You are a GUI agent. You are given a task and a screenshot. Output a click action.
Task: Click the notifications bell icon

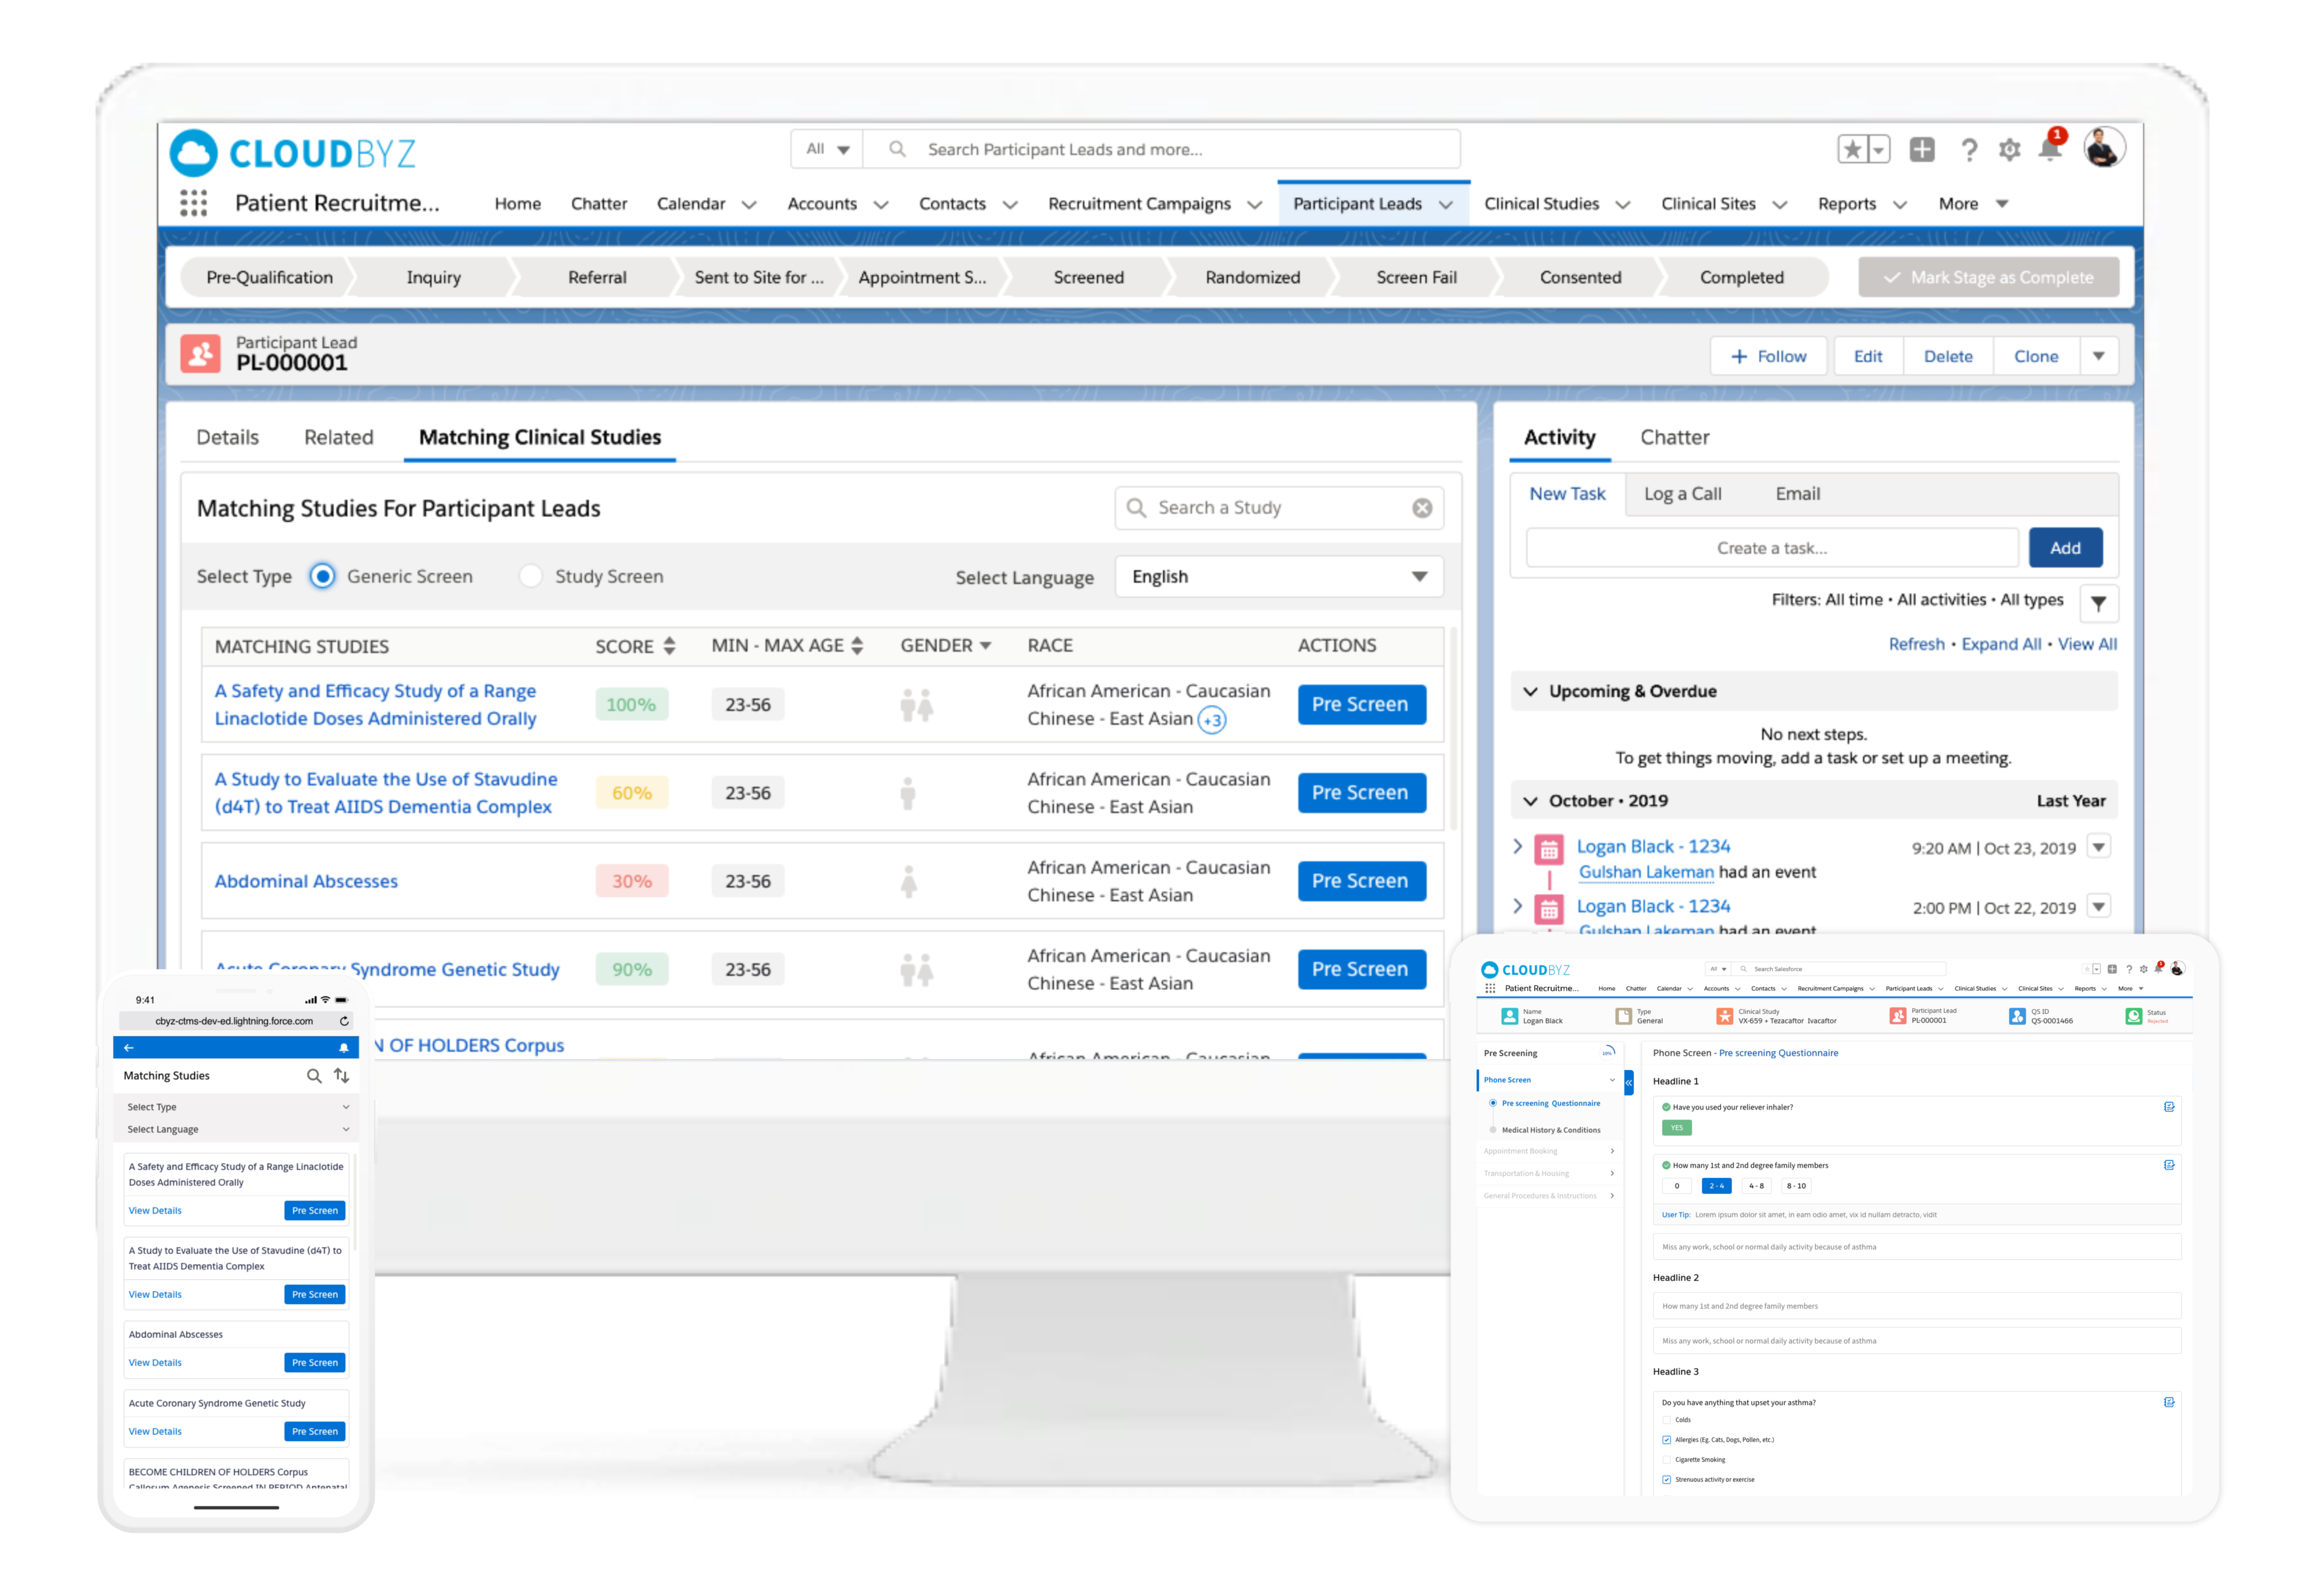click(2049, 150)
